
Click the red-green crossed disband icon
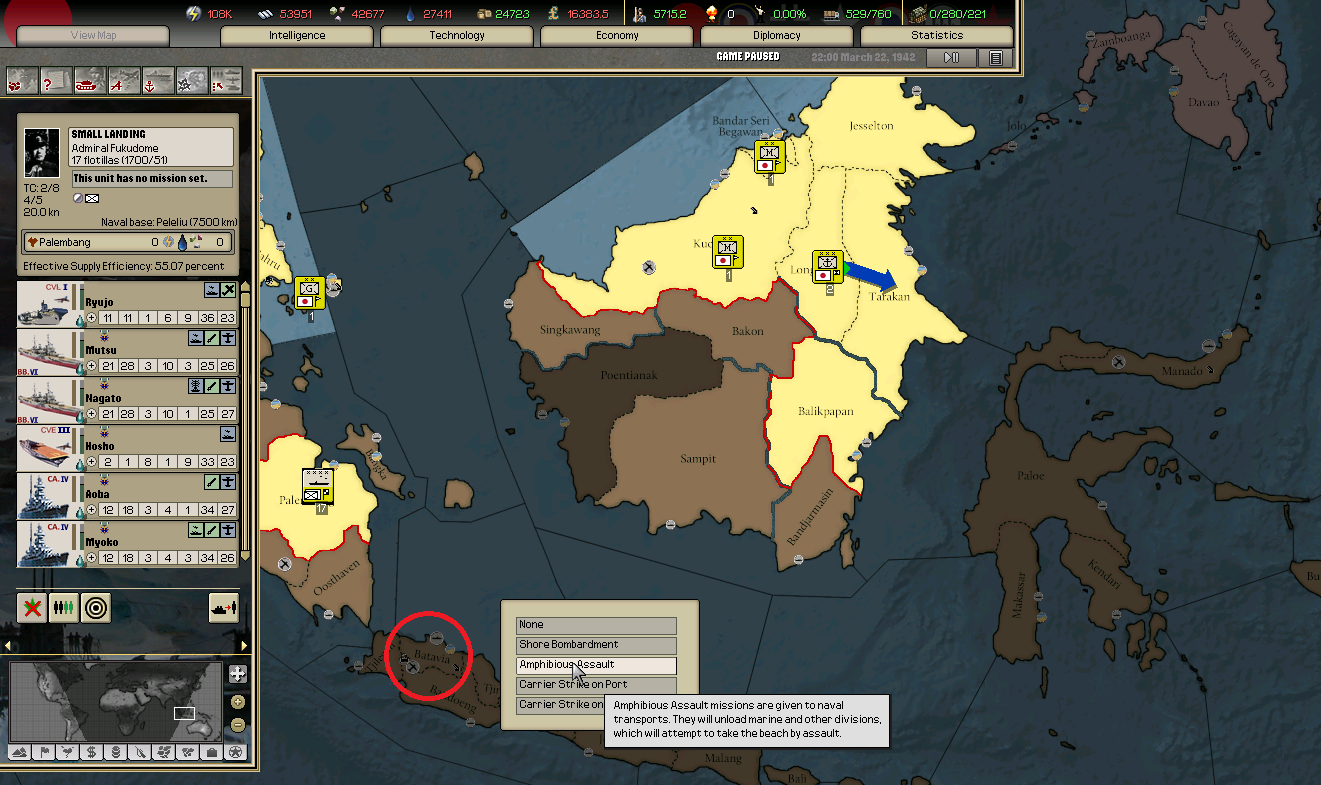point(33,607)
